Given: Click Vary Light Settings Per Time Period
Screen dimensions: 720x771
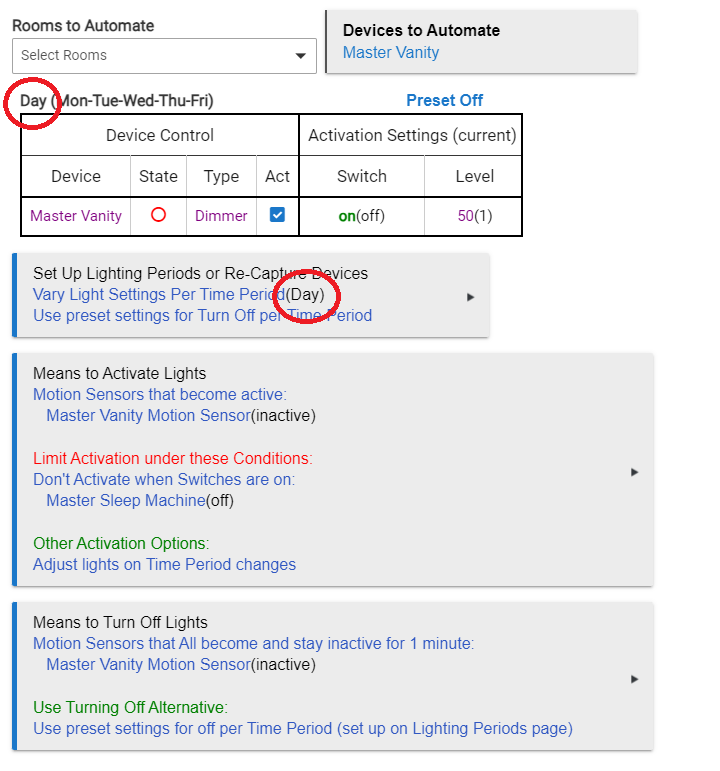Looking at the screenshot, I should click(158, 294).
